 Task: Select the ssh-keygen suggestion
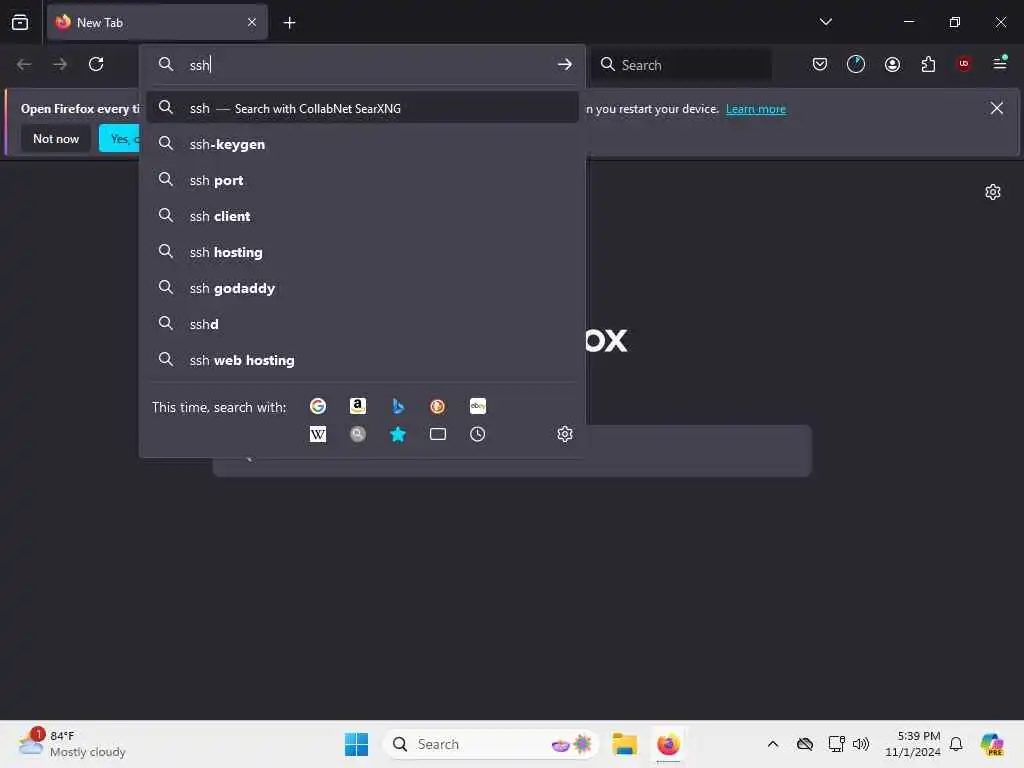(x=362, y=144)
